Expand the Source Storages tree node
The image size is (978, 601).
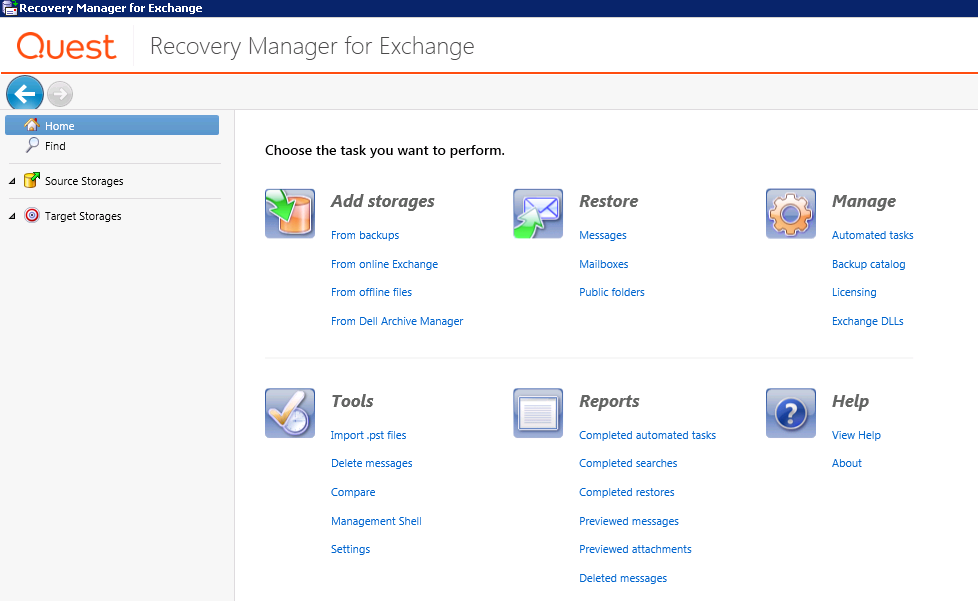point(12,181)
